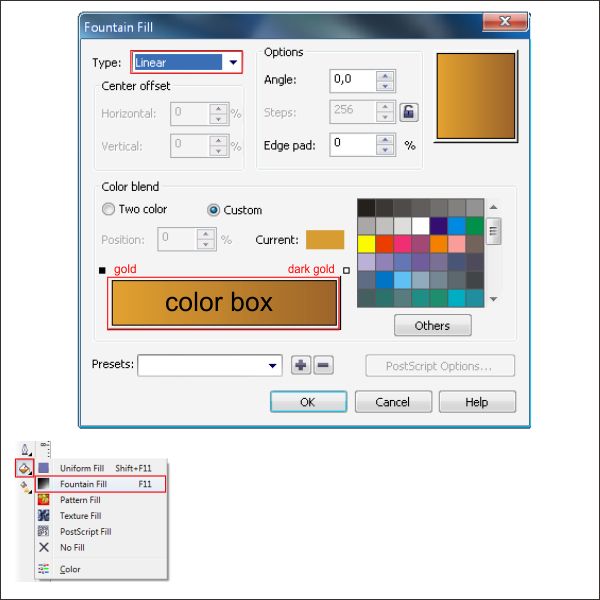This screenshot has width=600, height=600.
Task: Click the Horizontal offset field
Action: (x=190, y=114)
